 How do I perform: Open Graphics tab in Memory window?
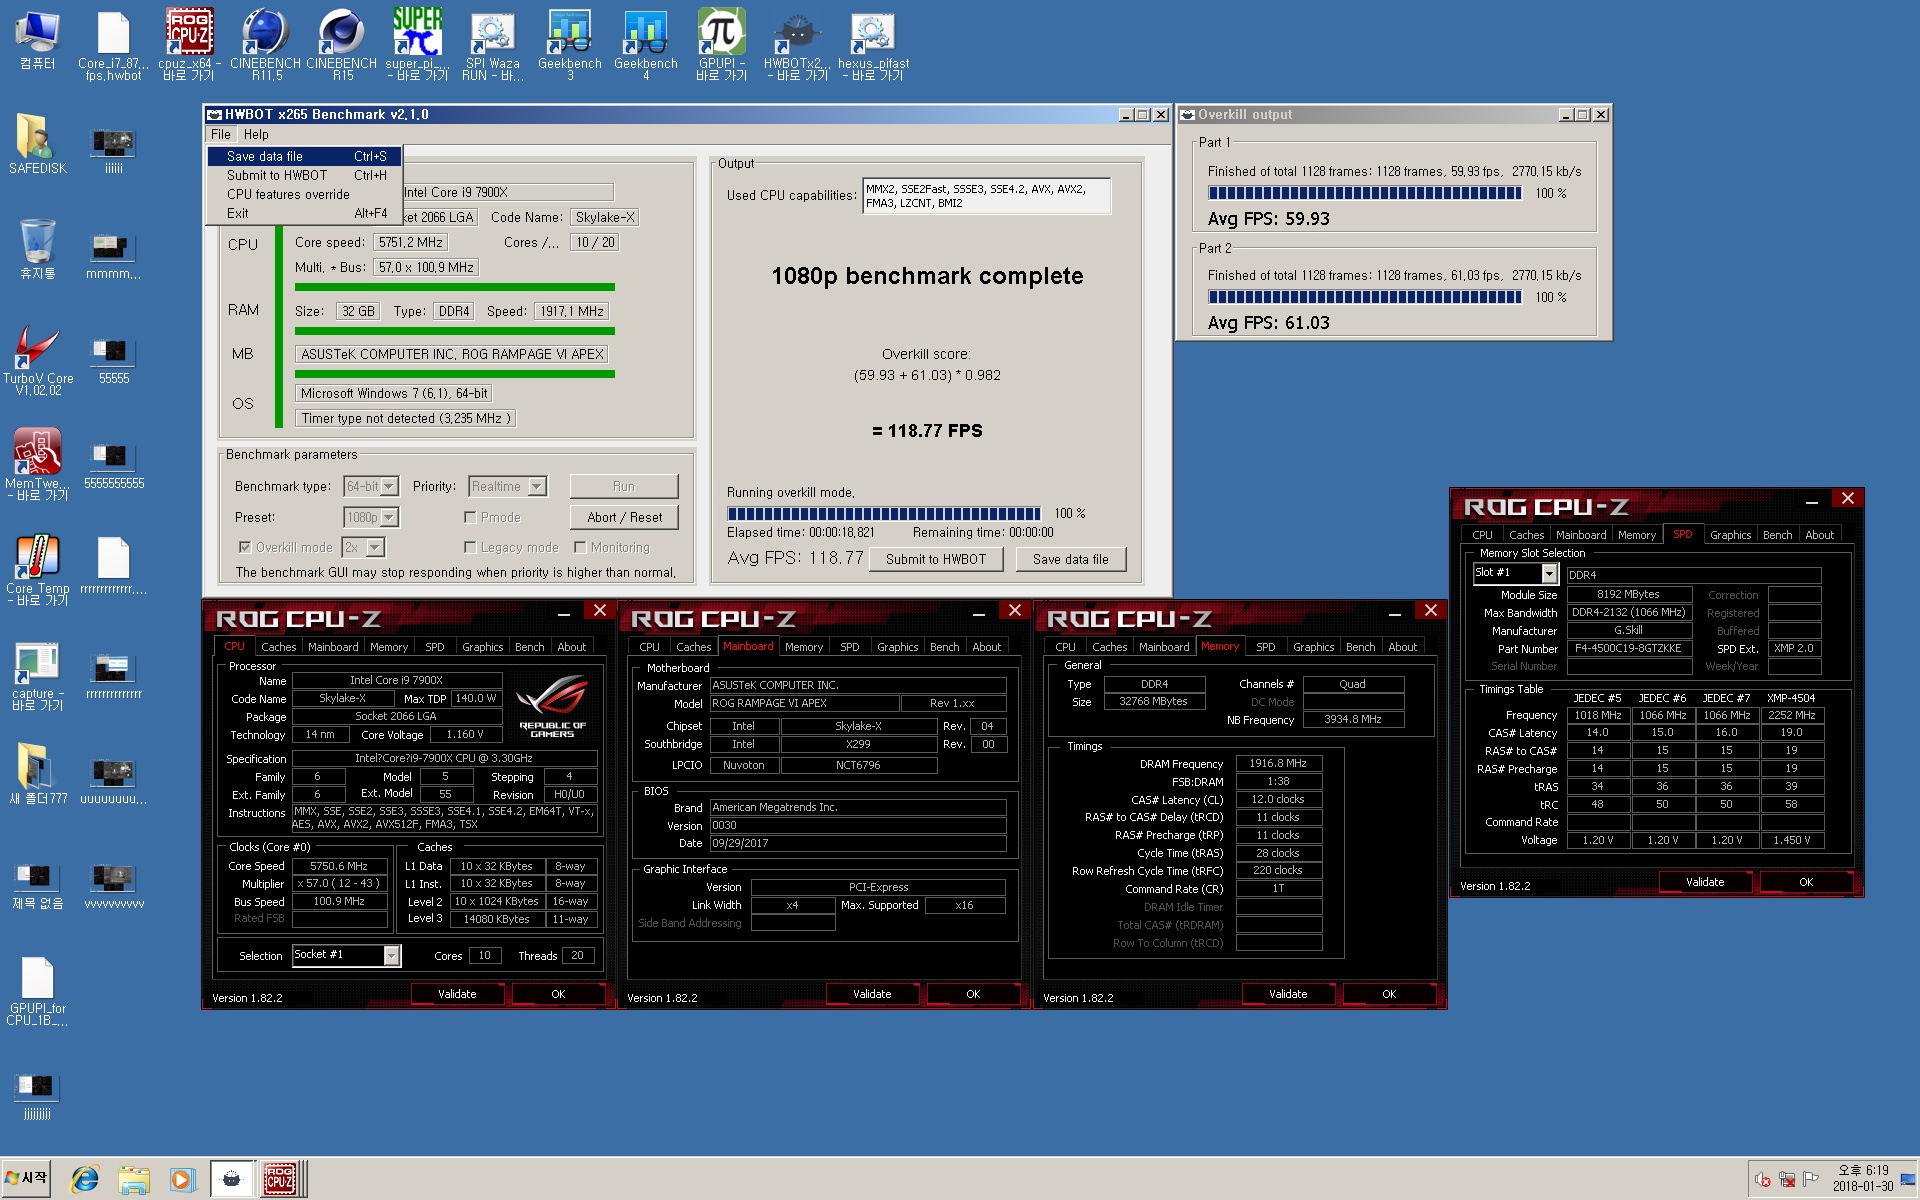pos(1313,647)
